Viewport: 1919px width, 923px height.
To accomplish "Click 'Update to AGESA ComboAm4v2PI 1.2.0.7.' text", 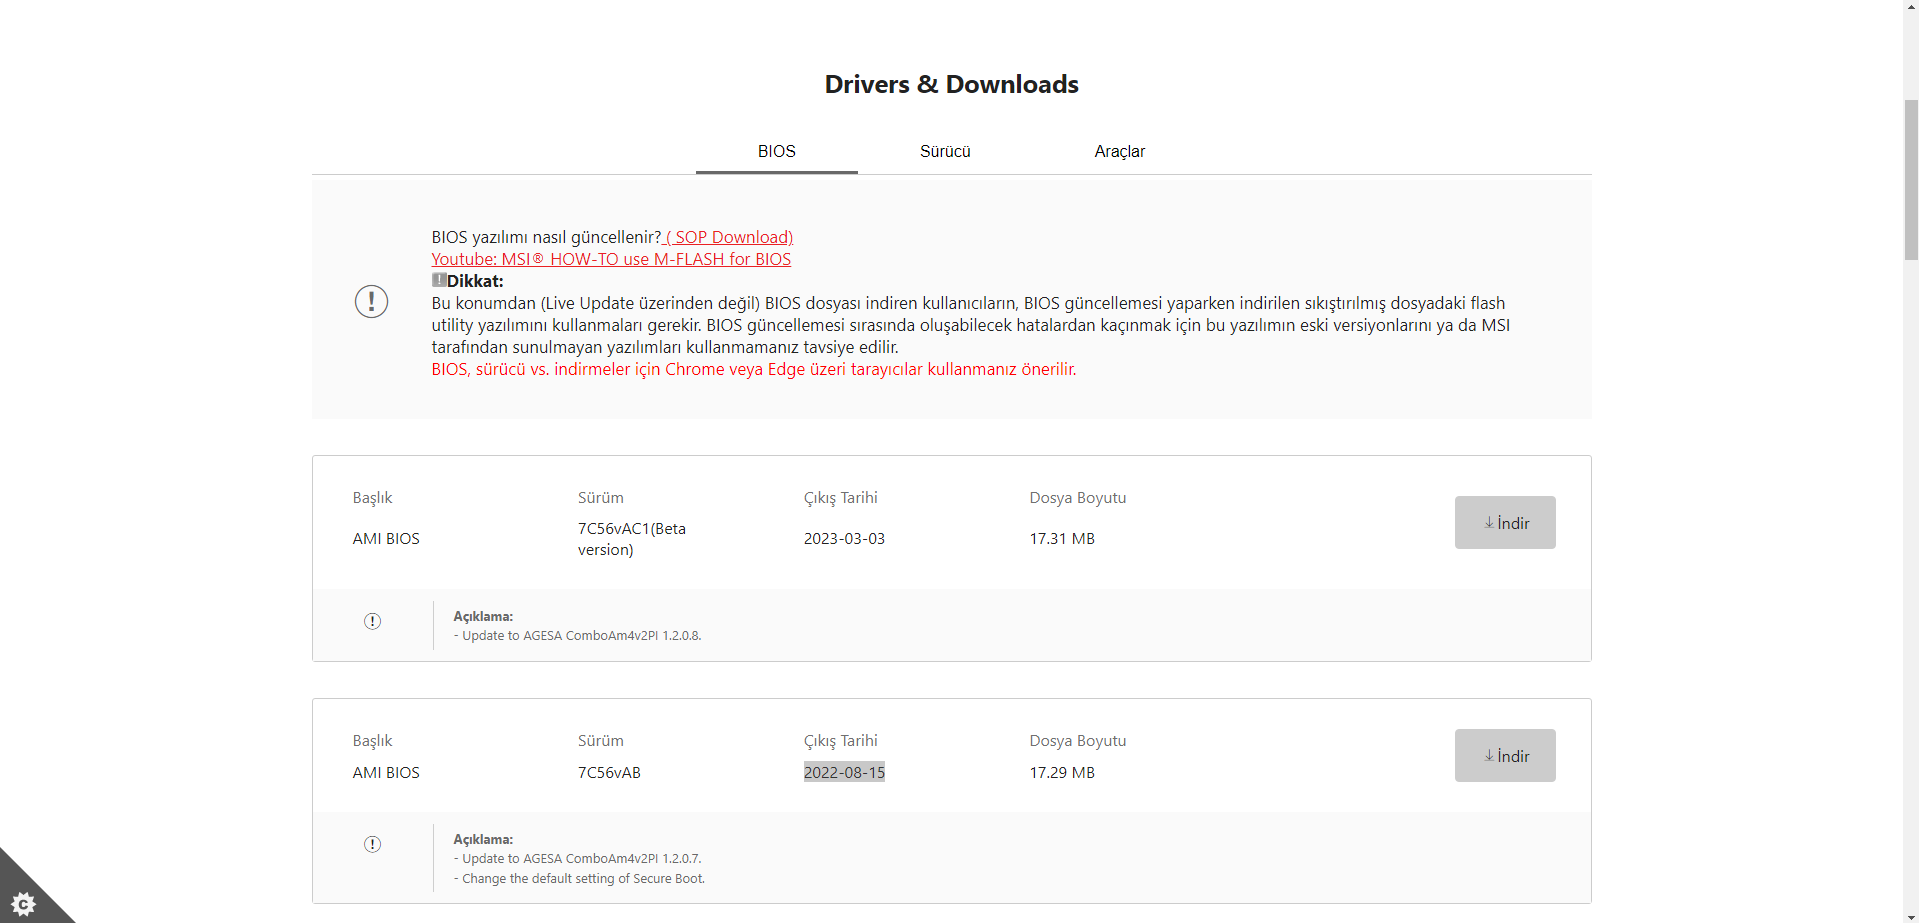I will pos(578,858).
